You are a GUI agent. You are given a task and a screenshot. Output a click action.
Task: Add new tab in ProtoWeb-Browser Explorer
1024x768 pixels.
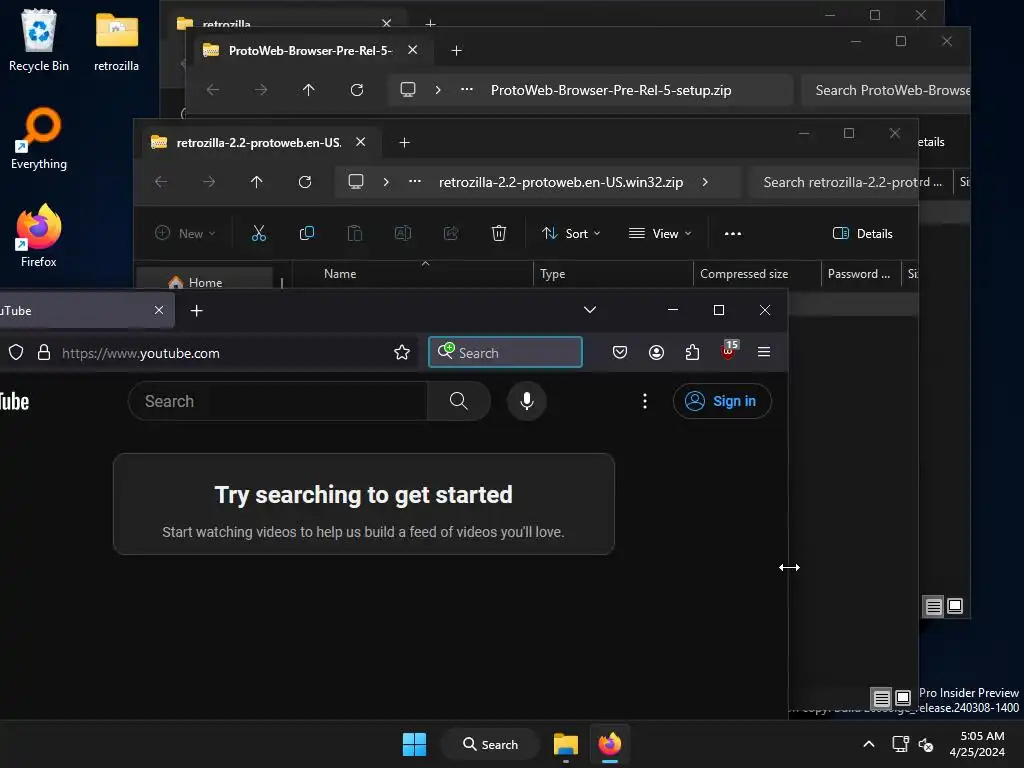click(456, 50)
